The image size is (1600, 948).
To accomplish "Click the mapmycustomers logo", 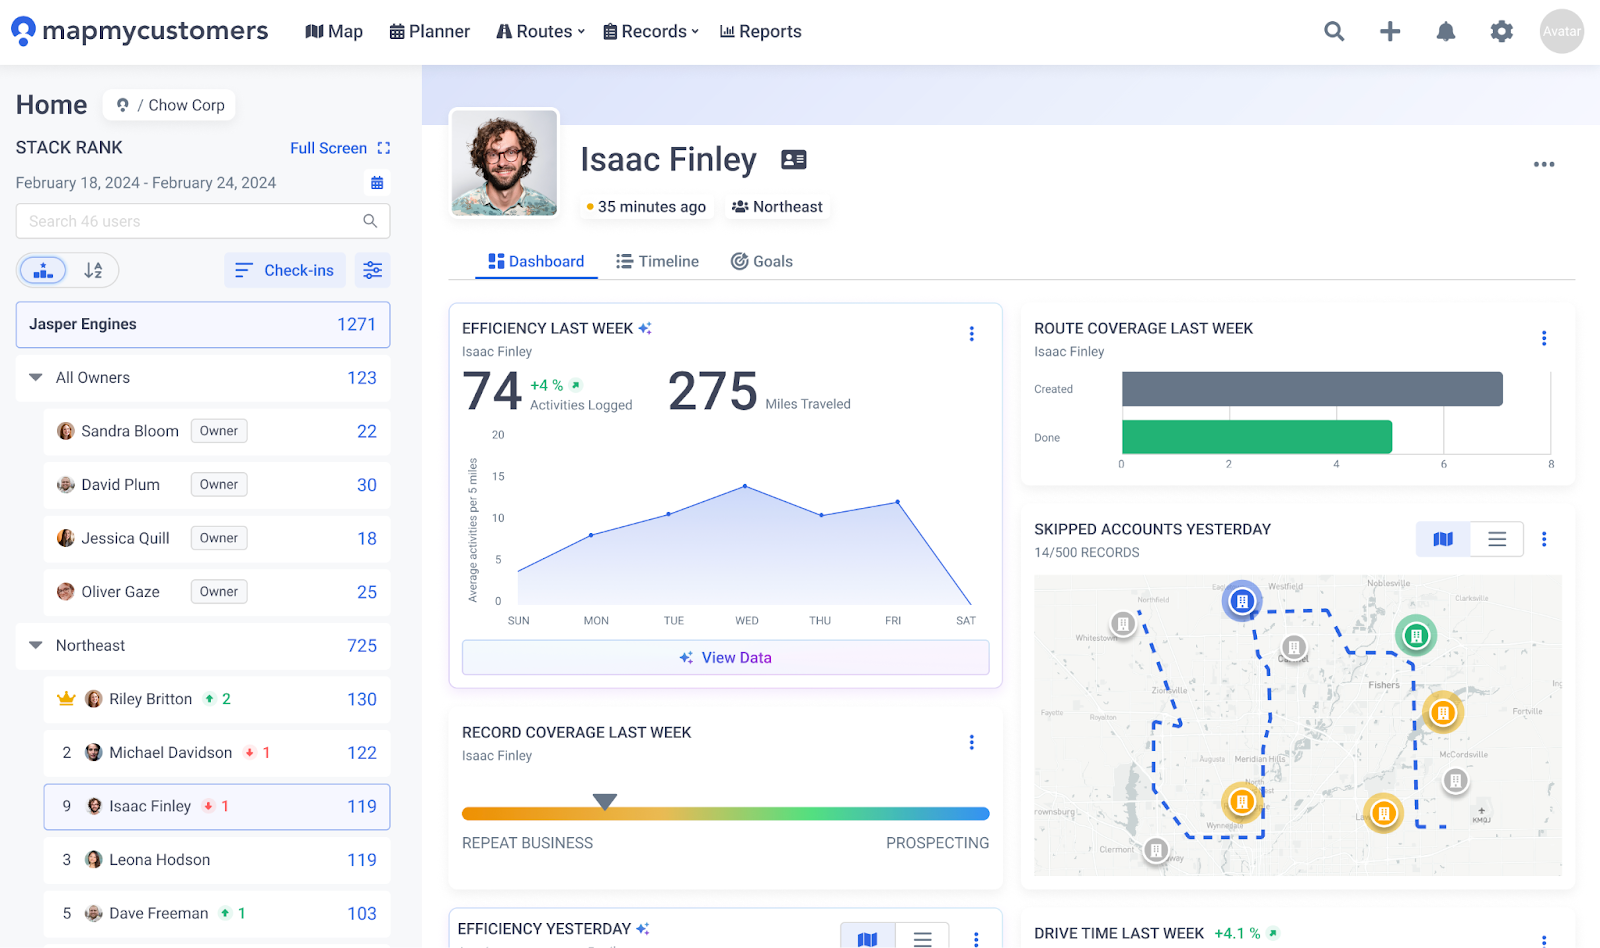I will pyautogui.click(x=139, y=31).
